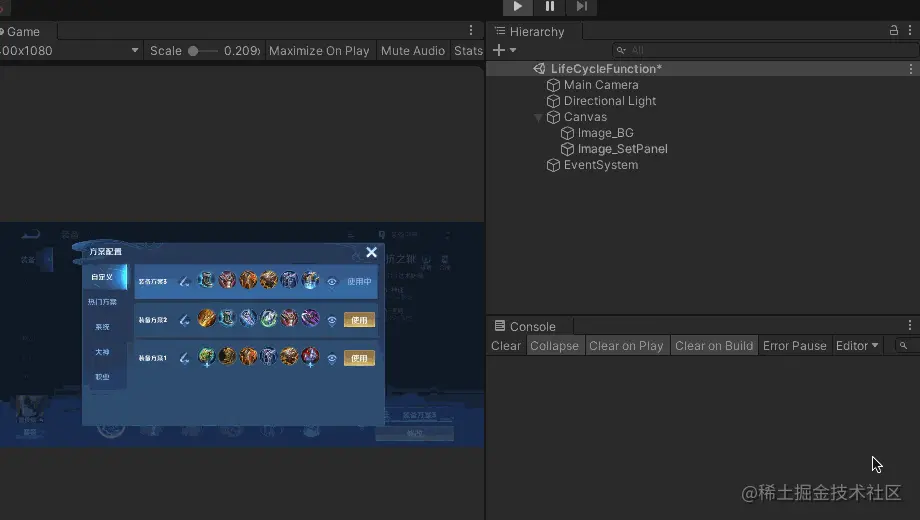Viewport: 920px width, 520px height.
Task: Click the cube icon of Main Camera
Action: coord(553,85)
